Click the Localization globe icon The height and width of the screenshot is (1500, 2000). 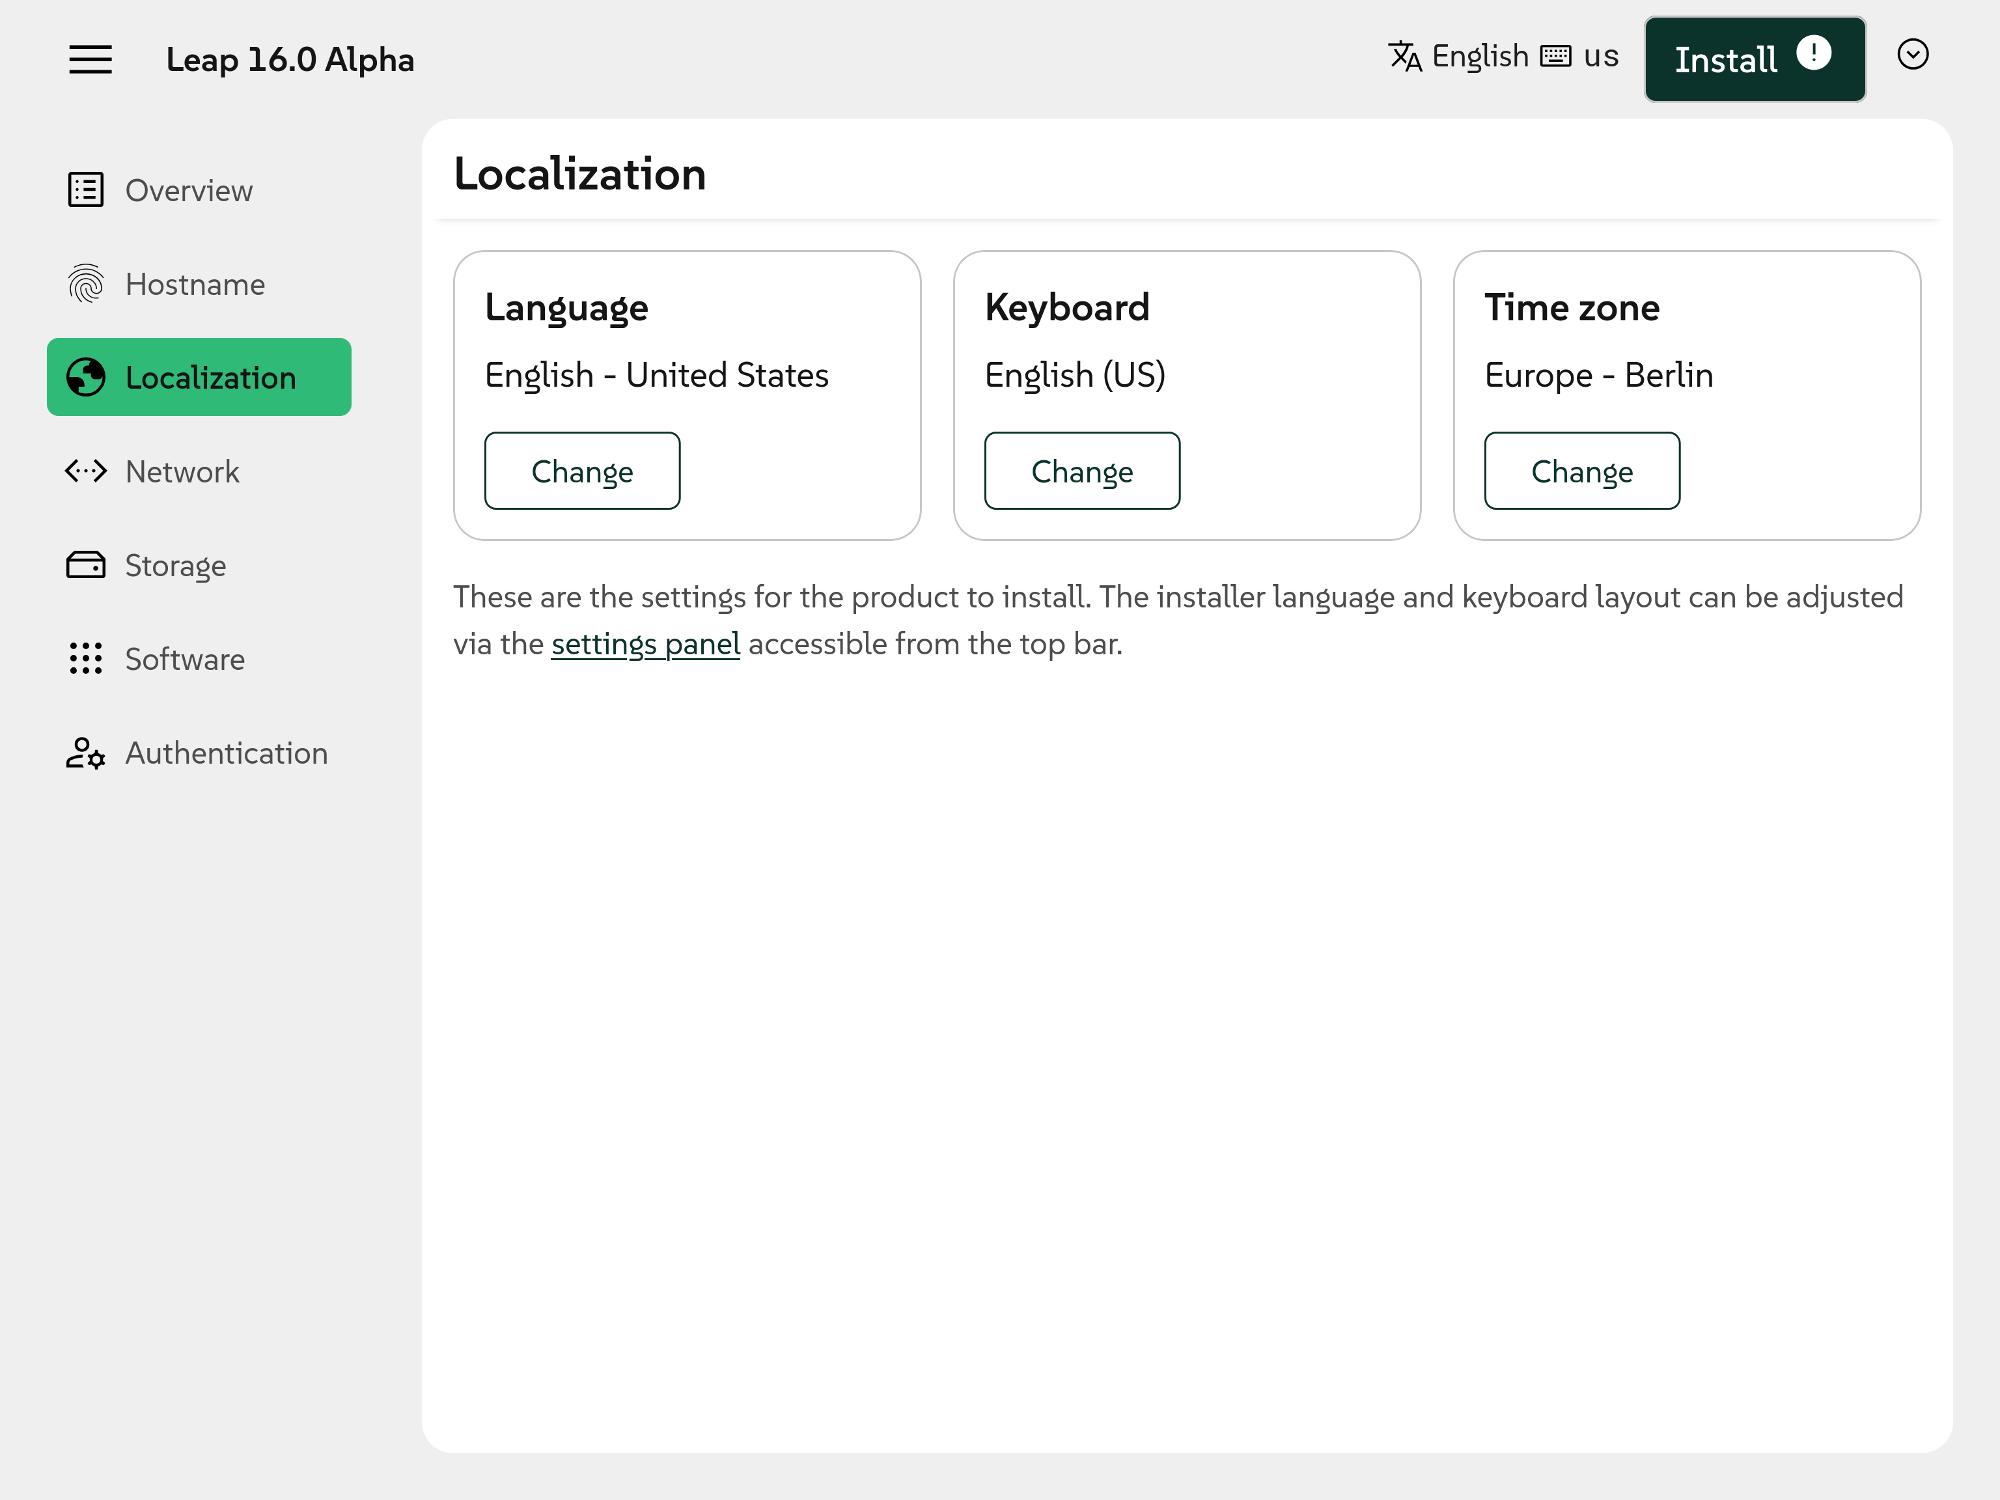point(86,378)
